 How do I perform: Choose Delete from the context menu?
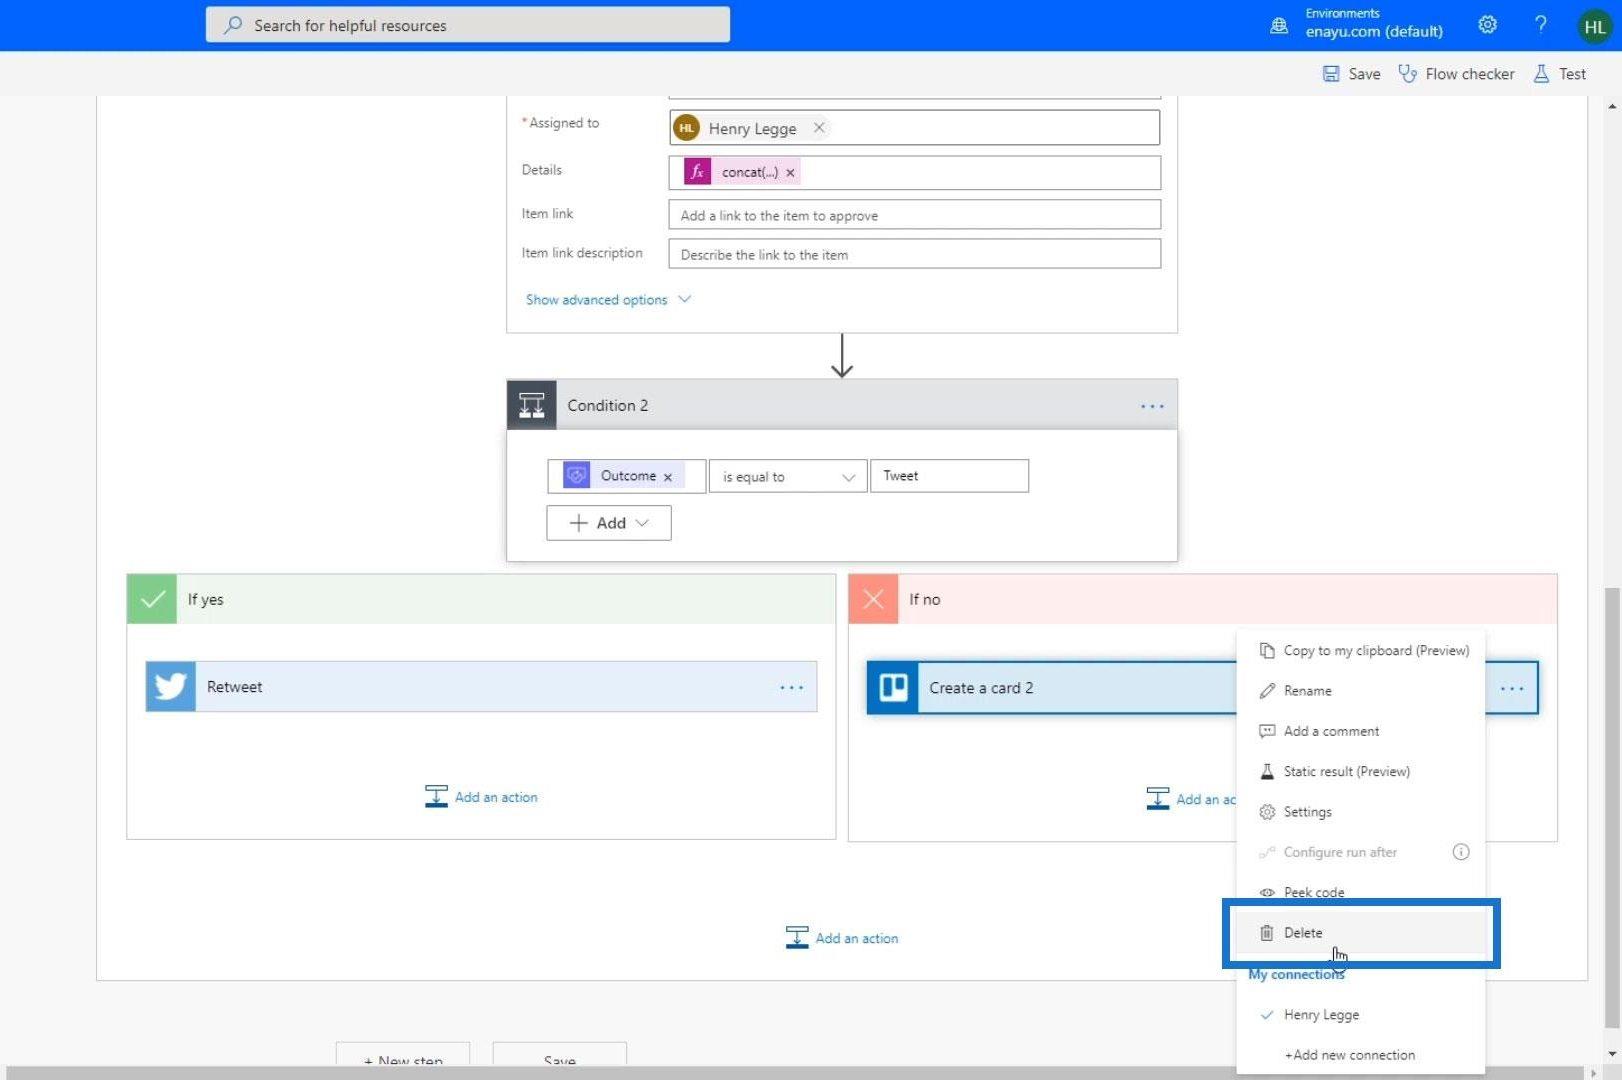click(1361, 933)
